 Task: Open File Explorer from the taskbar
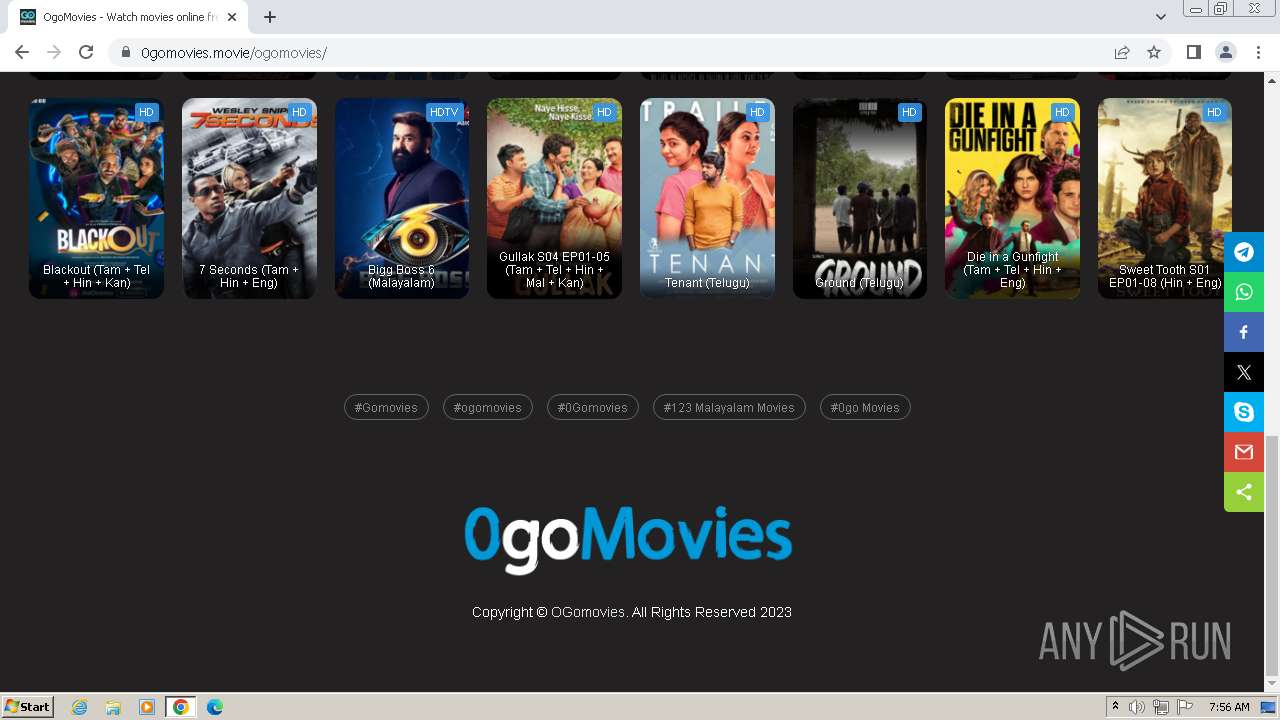[x=113, y=707]
